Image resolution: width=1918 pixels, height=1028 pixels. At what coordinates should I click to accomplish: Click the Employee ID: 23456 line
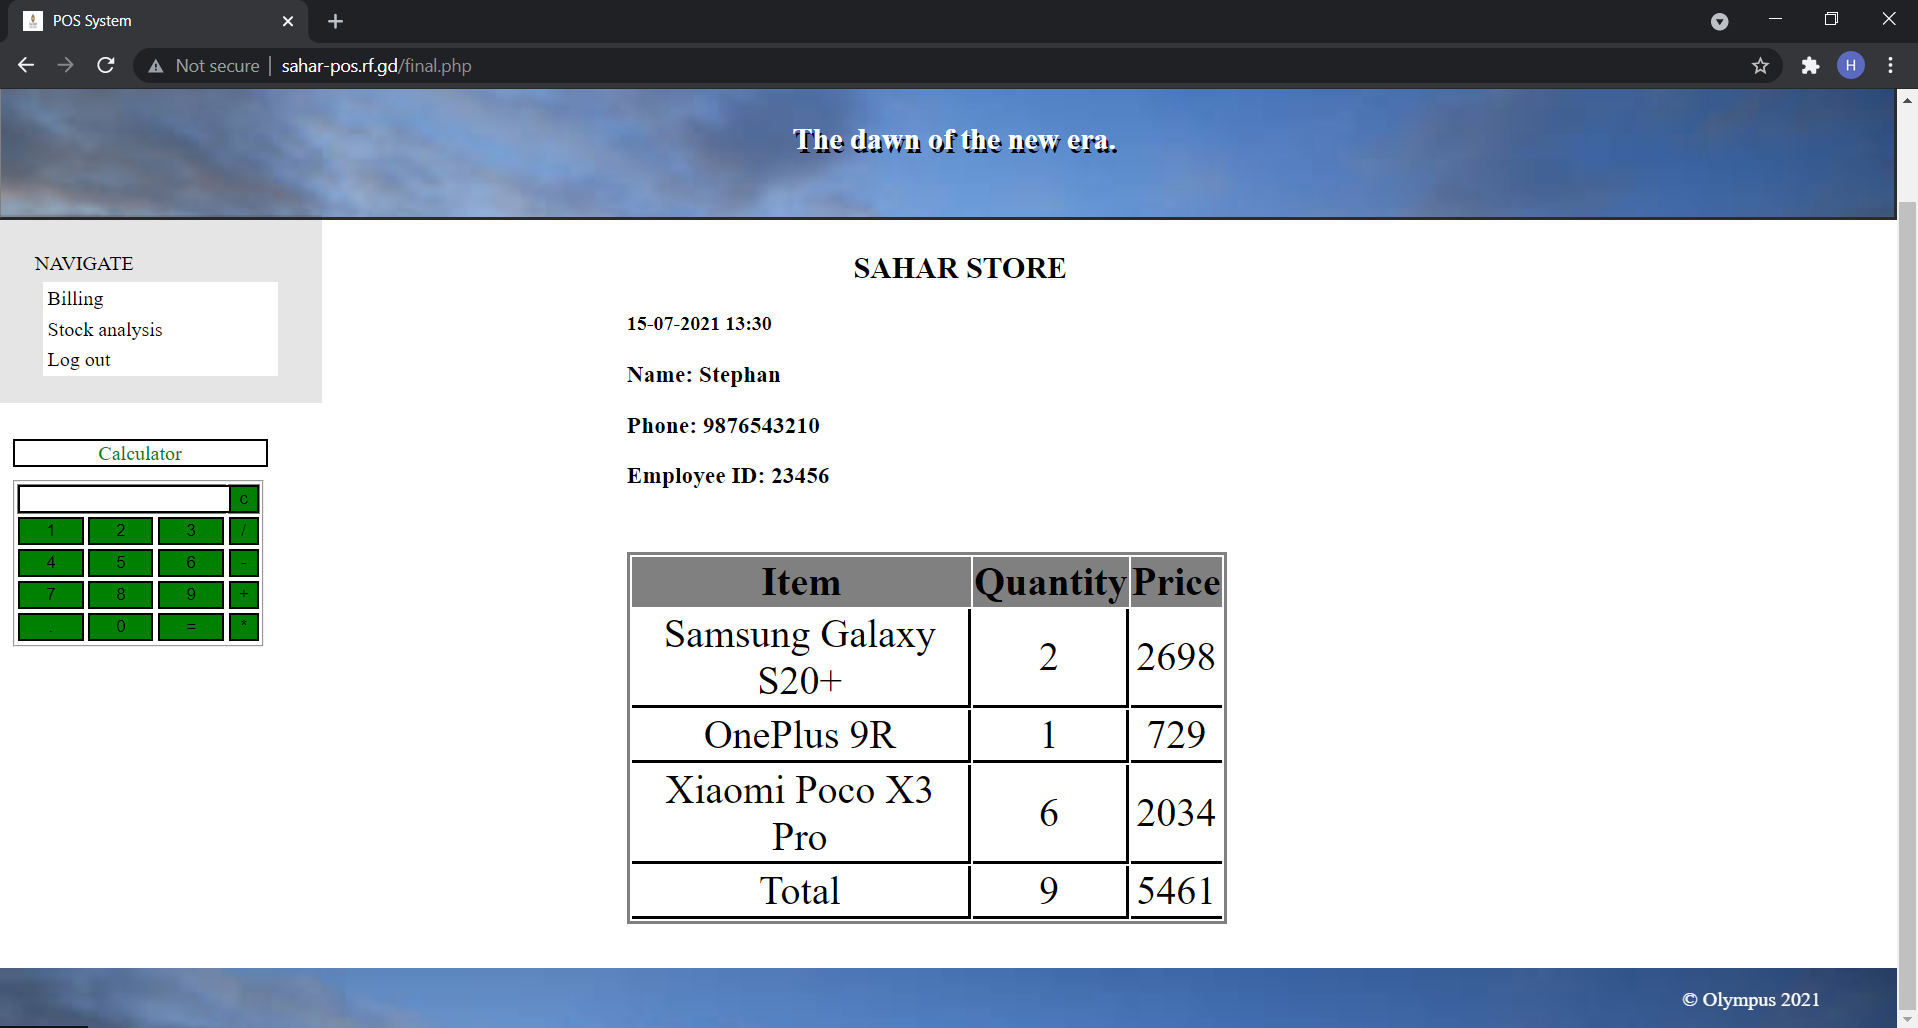[x=728, y=476]
